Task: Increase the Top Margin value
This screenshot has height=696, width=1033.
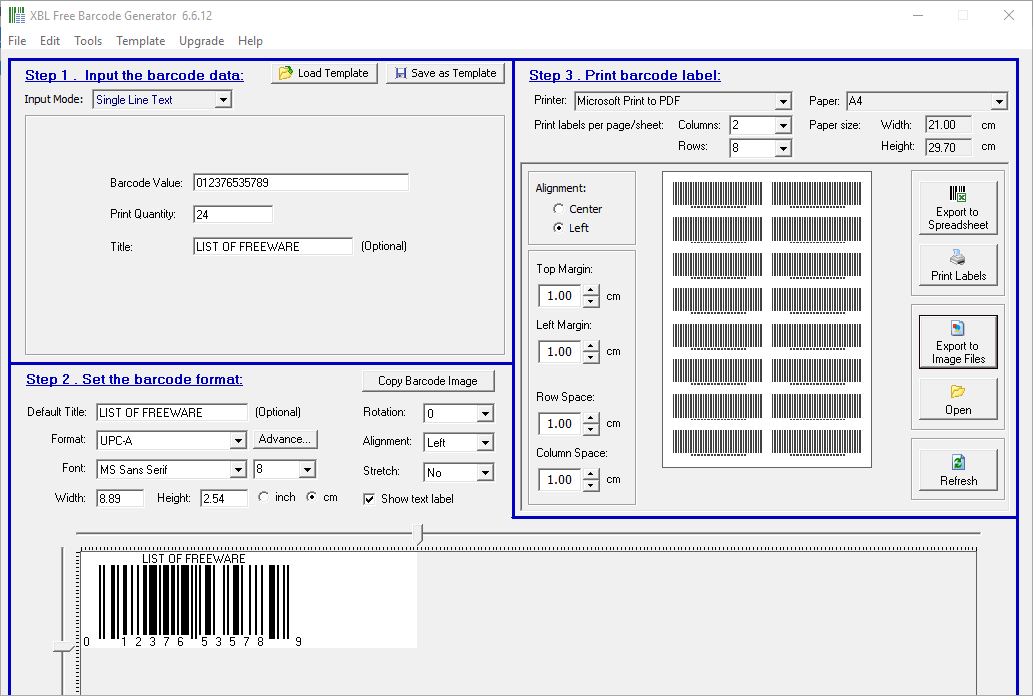Action: 591,290
